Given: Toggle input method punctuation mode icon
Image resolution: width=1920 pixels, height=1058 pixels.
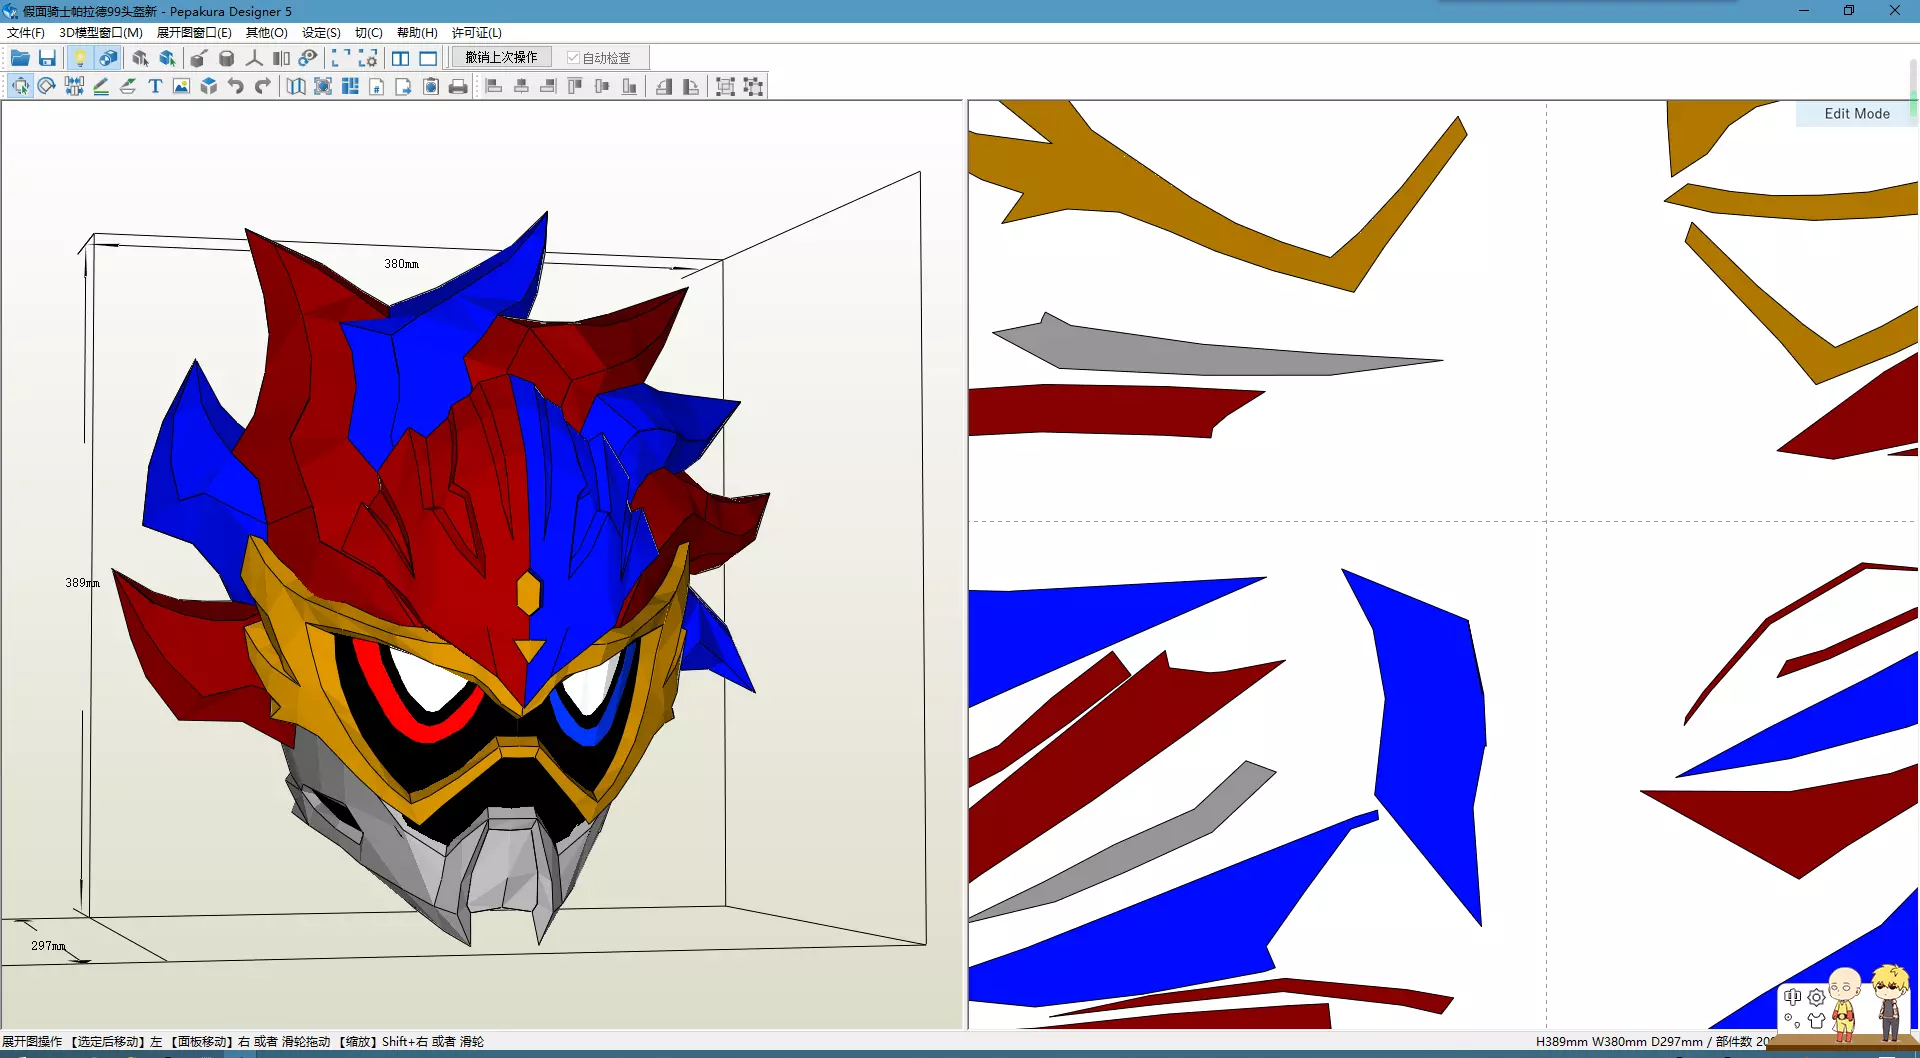Looking at the screenshot, I should [1792, 1021].
